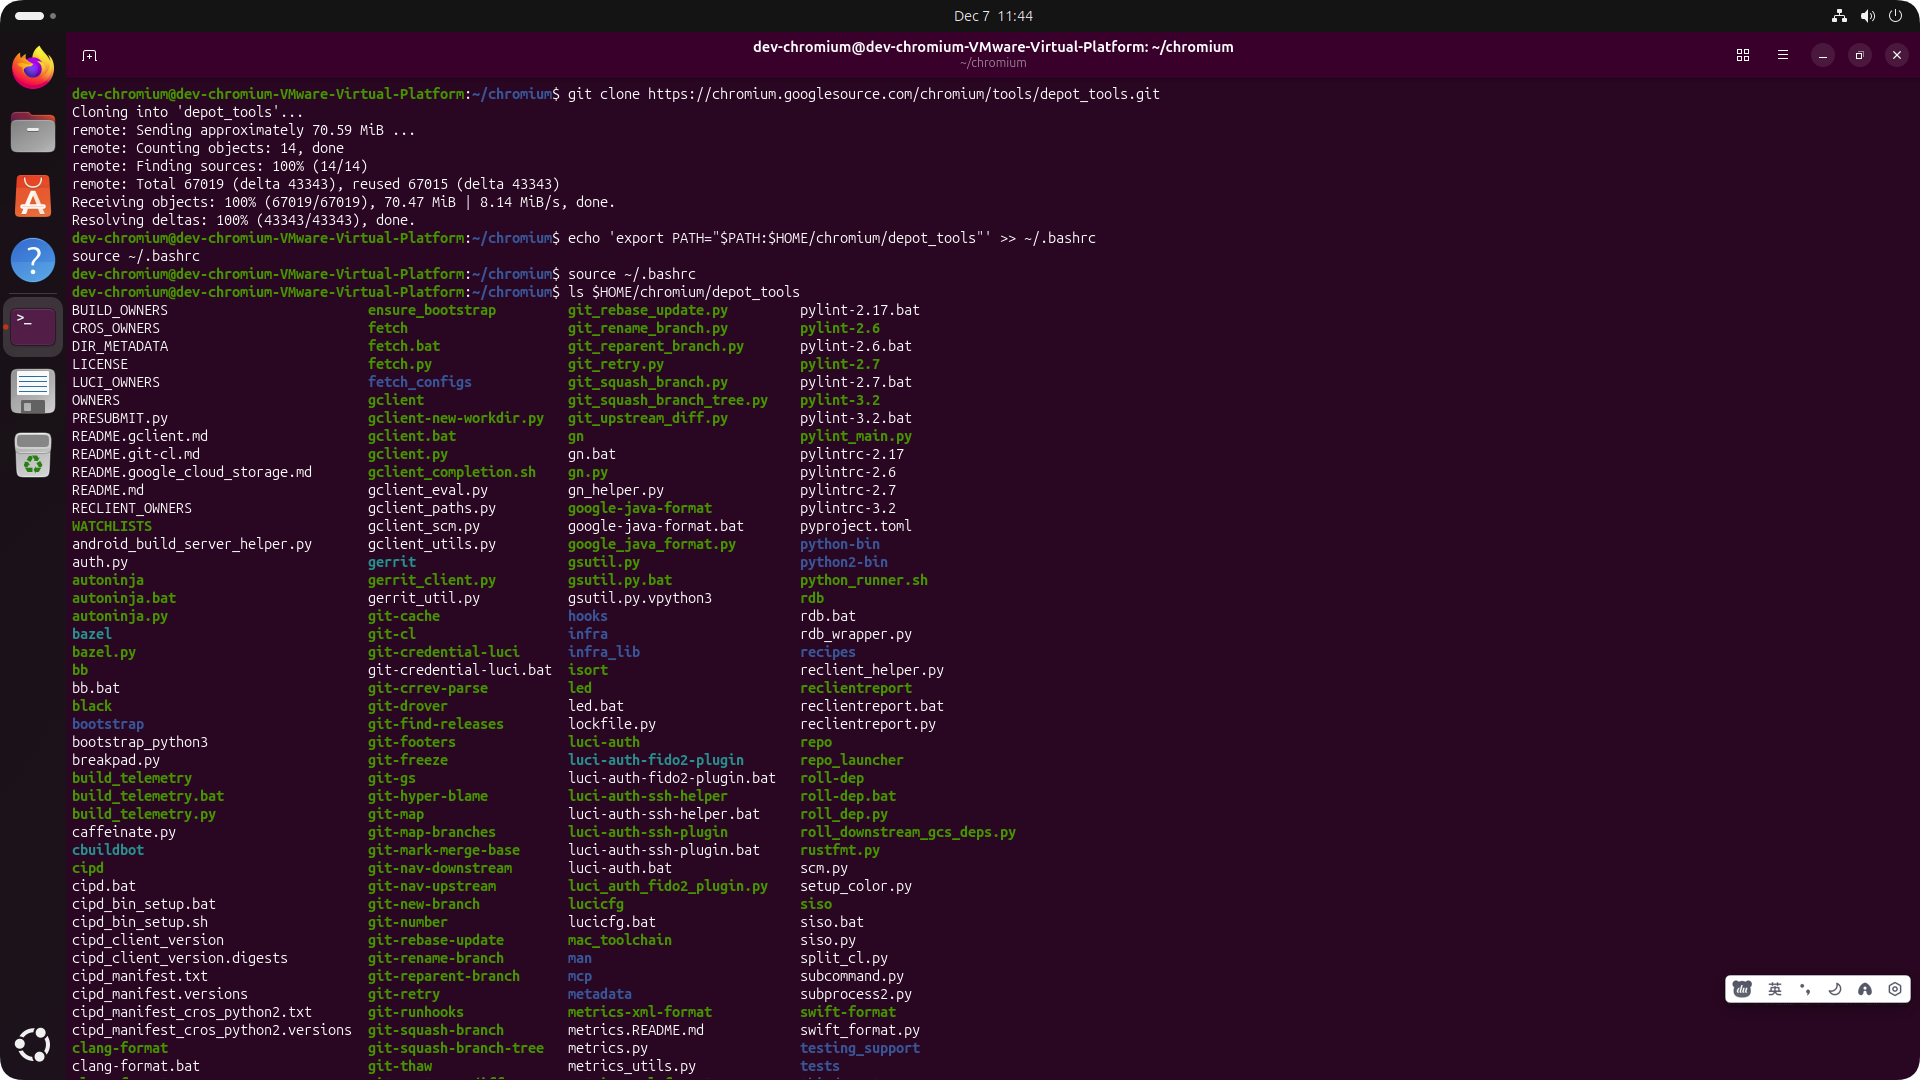Image resolution: width=1920 pixels, height=1080 pixels.
Task: Open the text editor dock icon
Action: [x=33, y=390]
